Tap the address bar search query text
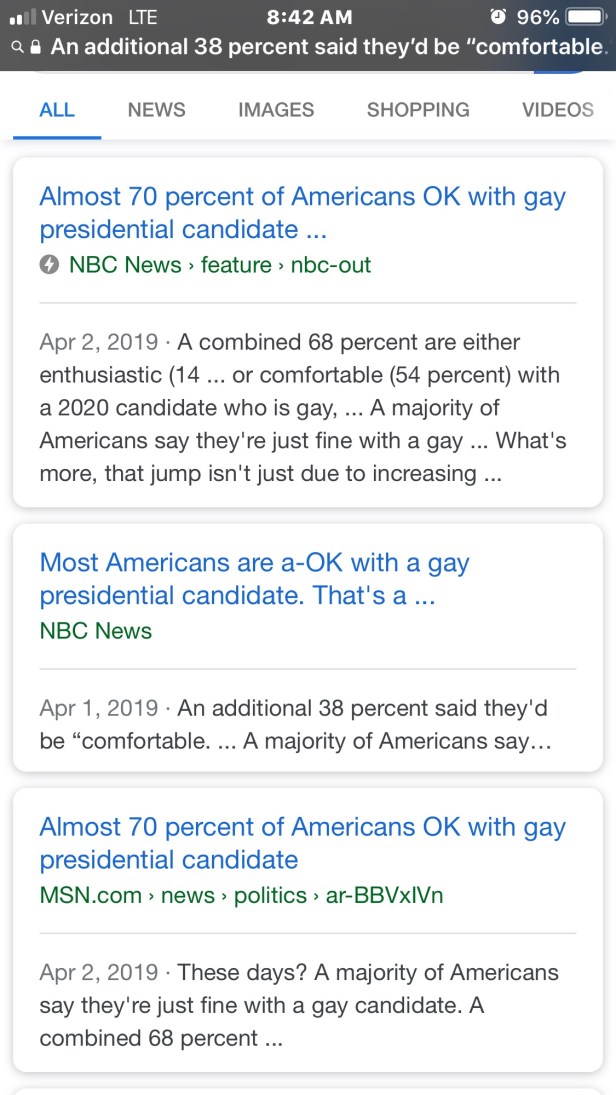 pyautogui.click(x=328, y=47)
